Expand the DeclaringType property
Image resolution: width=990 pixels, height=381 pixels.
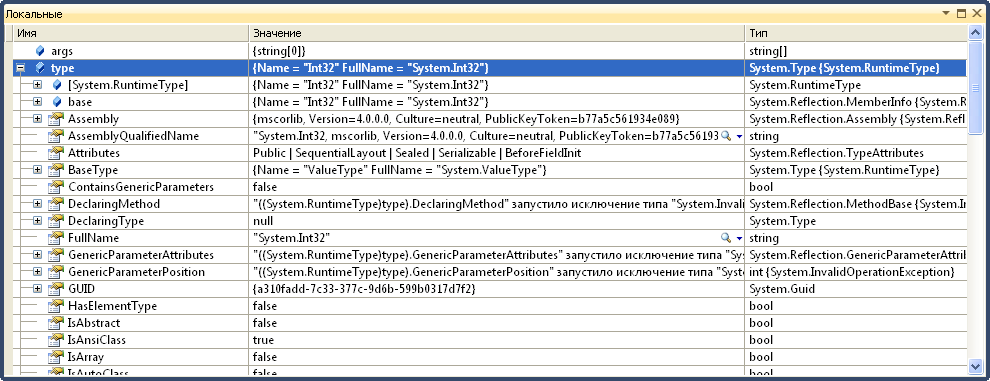(x=37, y=221)
